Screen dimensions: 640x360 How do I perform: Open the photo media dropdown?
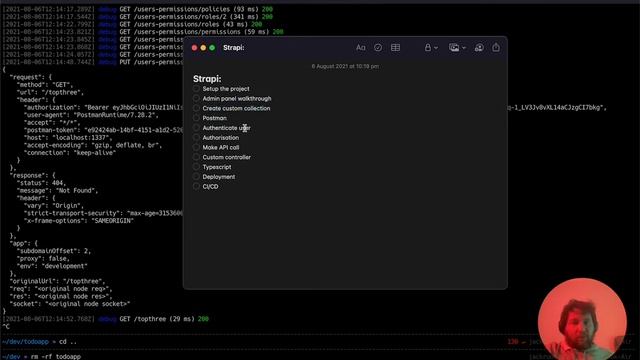tap(457, 48)
